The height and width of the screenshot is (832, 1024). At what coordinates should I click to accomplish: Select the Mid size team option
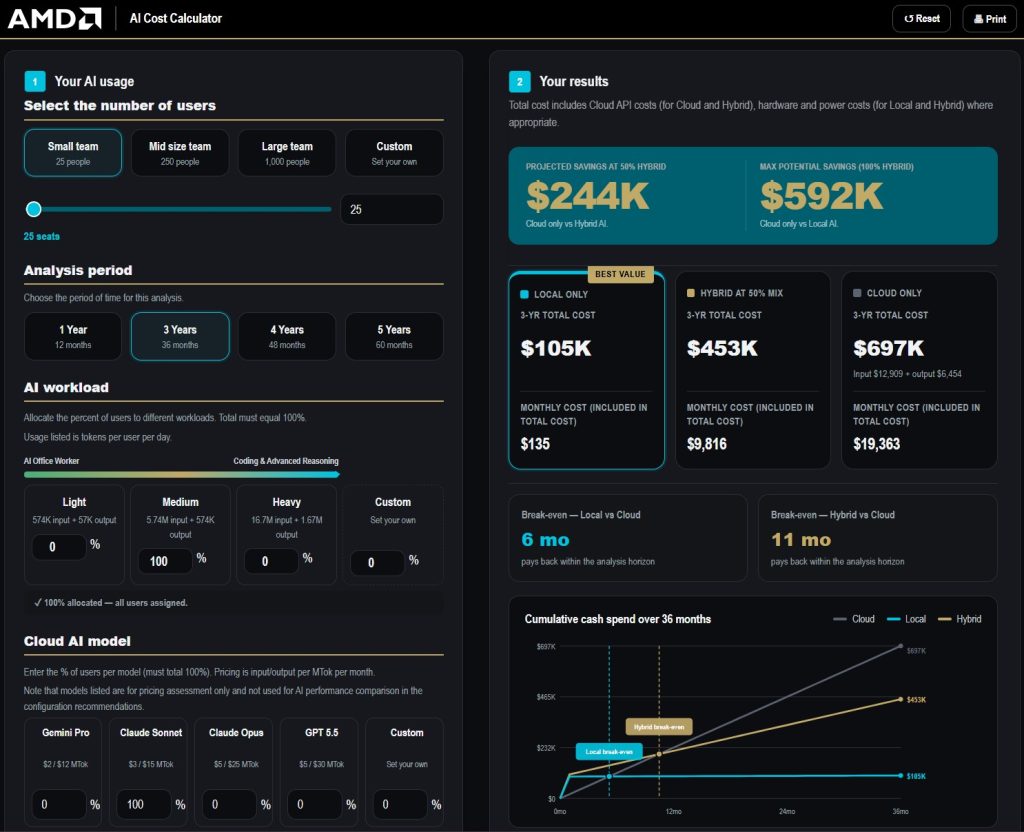point(180,153)
